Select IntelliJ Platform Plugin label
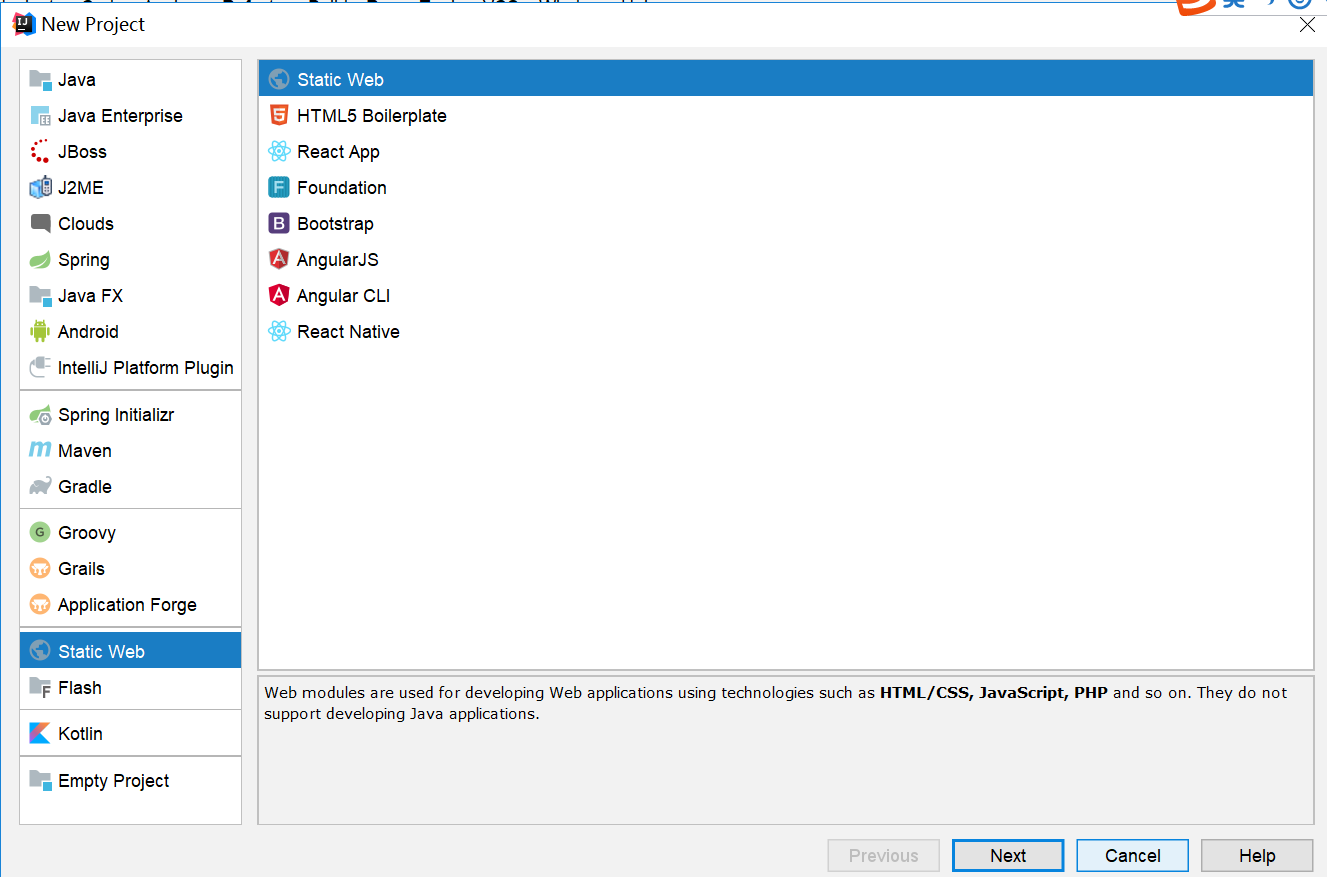Viewport: 1327px width, 877px height. tap(146, 368)
